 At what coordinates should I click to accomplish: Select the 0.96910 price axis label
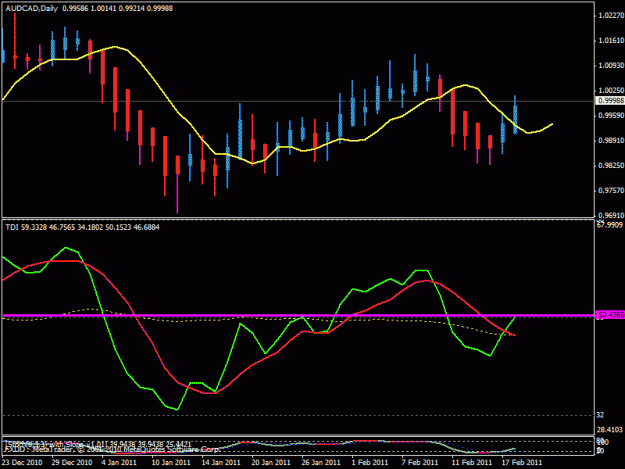611,216
